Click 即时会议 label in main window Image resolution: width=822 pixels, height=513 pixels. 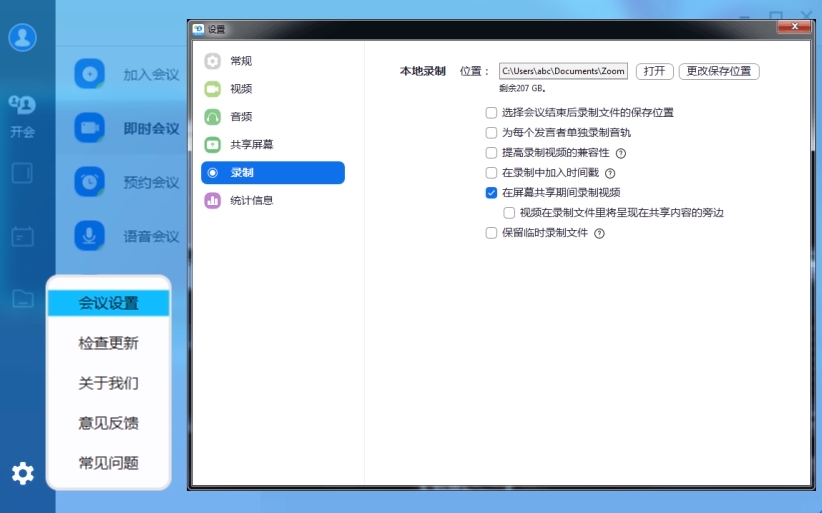[151, 128]
